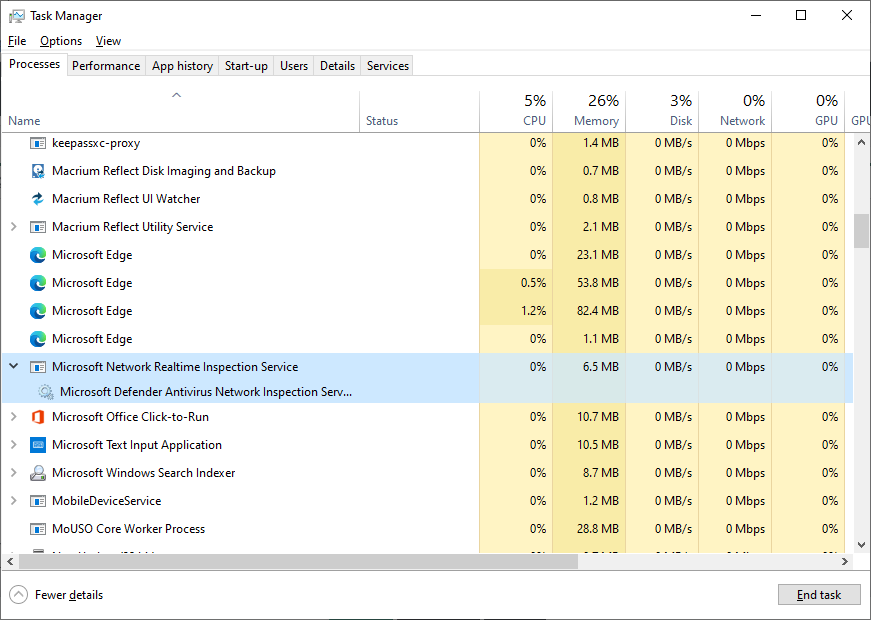Open the Options menu
The image size is (871, 620).
pyautogui.click(x=61, y=41)
